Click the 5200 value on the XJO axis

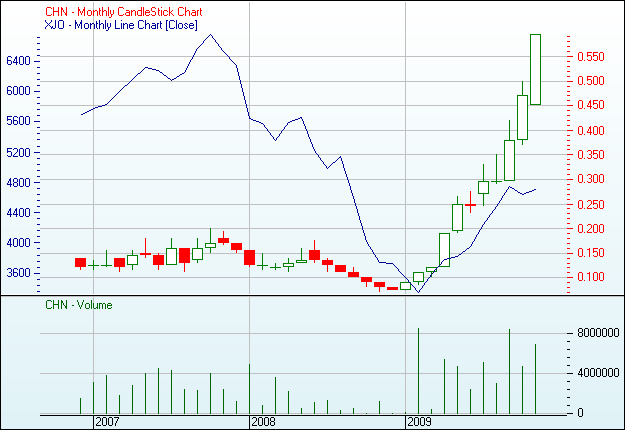(x=18, y=153)
